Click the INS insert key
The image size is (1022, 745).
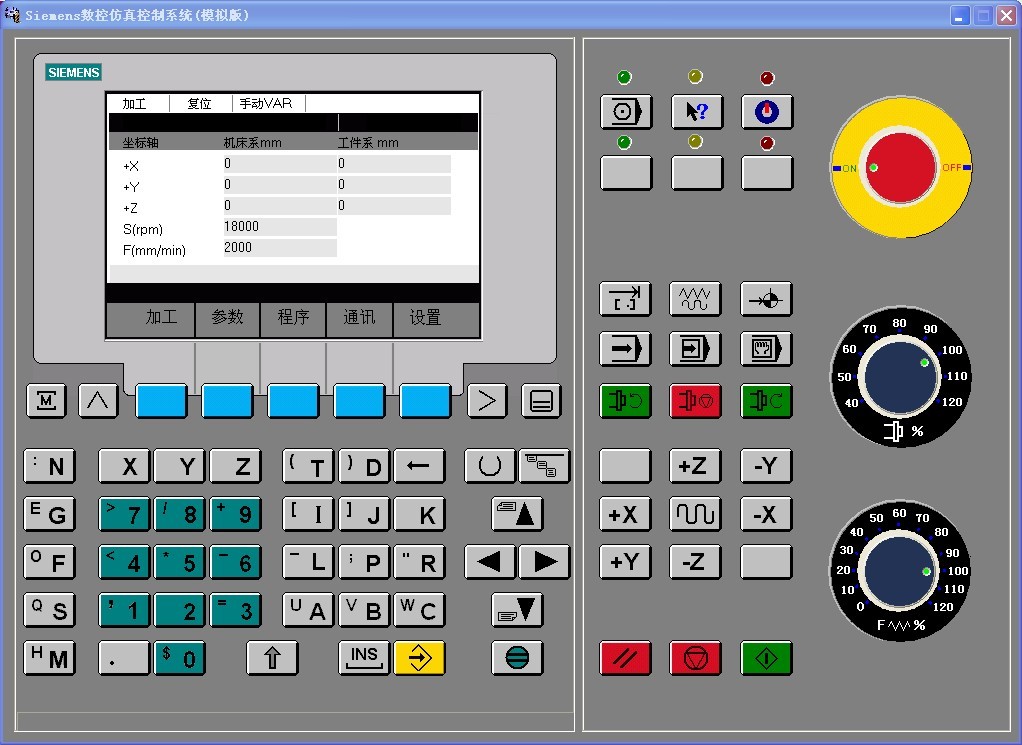point(364,658)
